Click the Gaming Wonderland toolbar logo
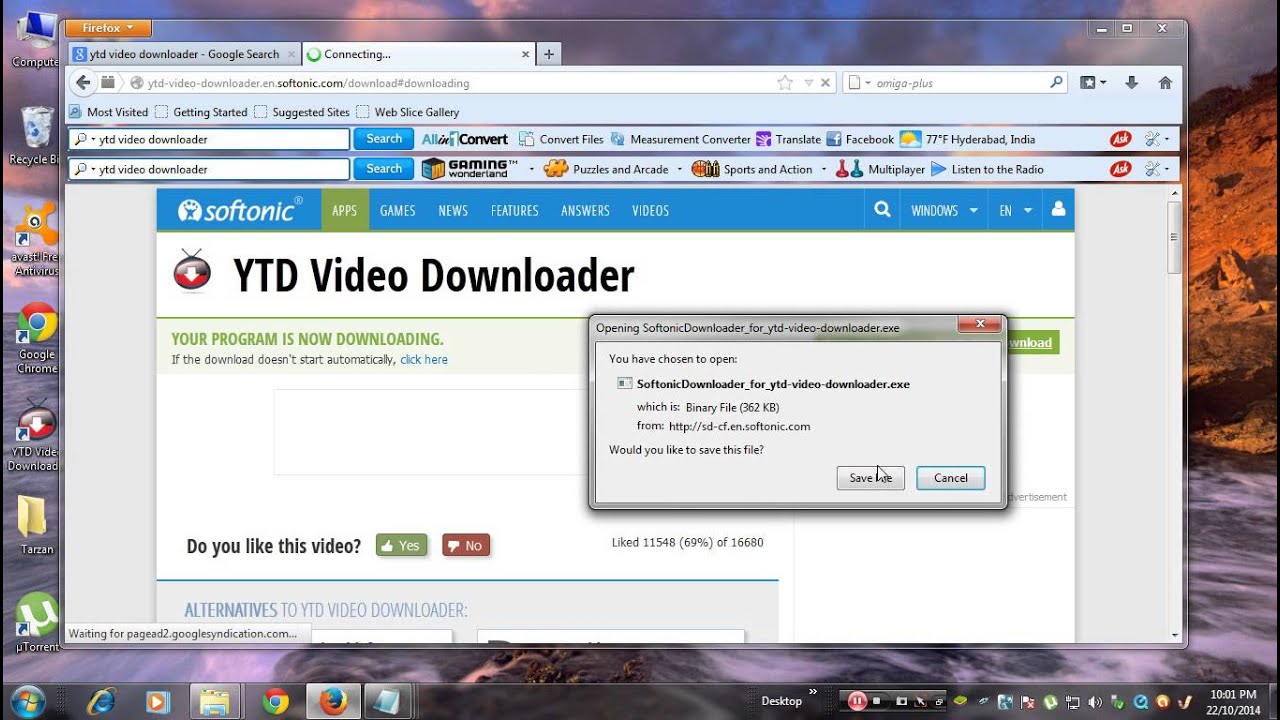The image size is (1280, 720). coord(470,169)
